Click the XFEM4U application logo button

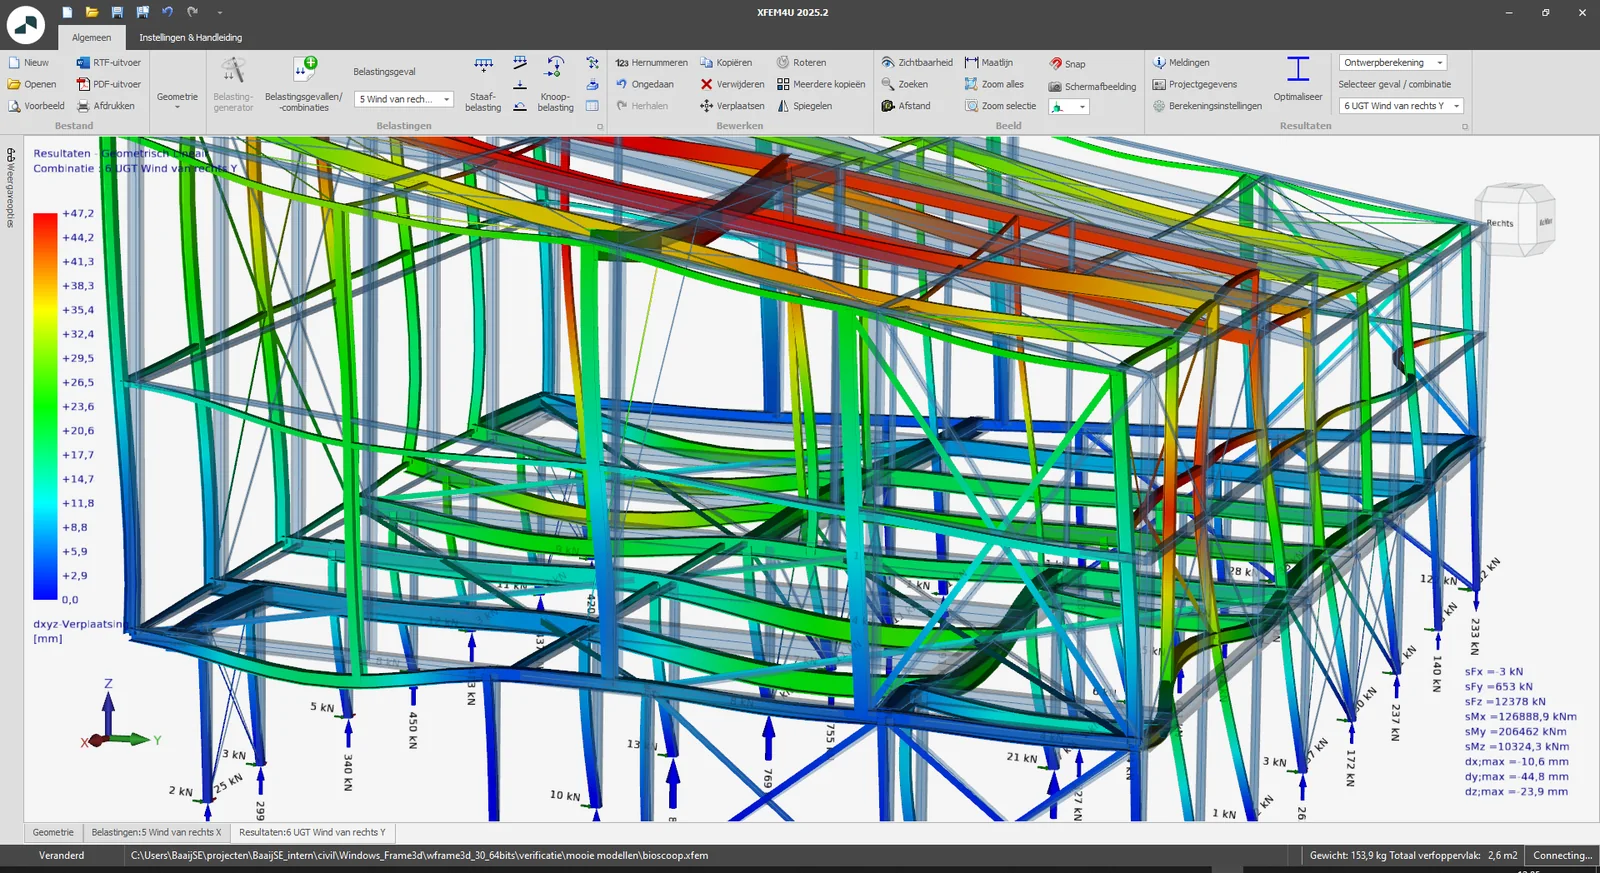point(25,25)
